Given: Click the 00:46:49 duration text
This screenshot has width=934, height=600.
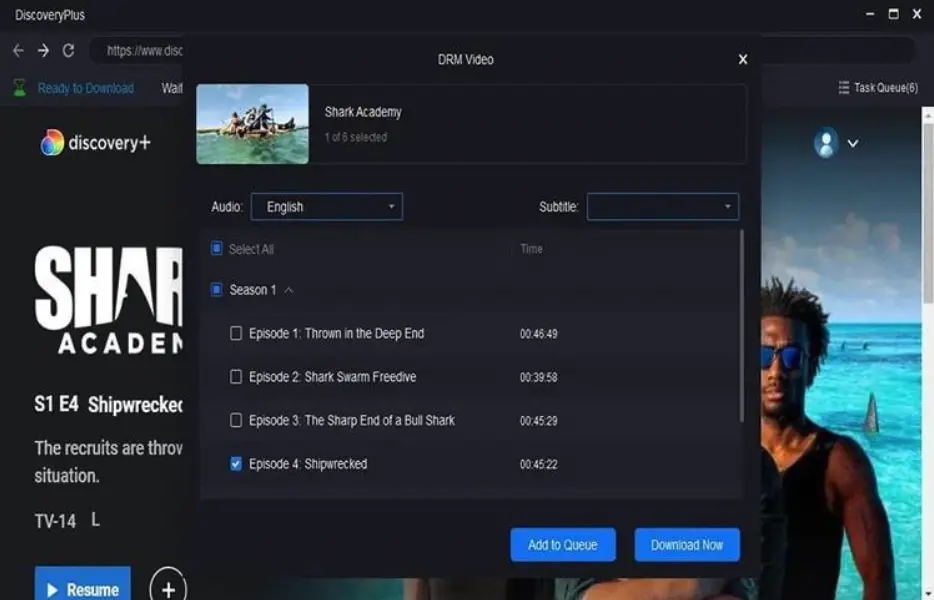Looking at the screenshot, I should coord(538,334).
